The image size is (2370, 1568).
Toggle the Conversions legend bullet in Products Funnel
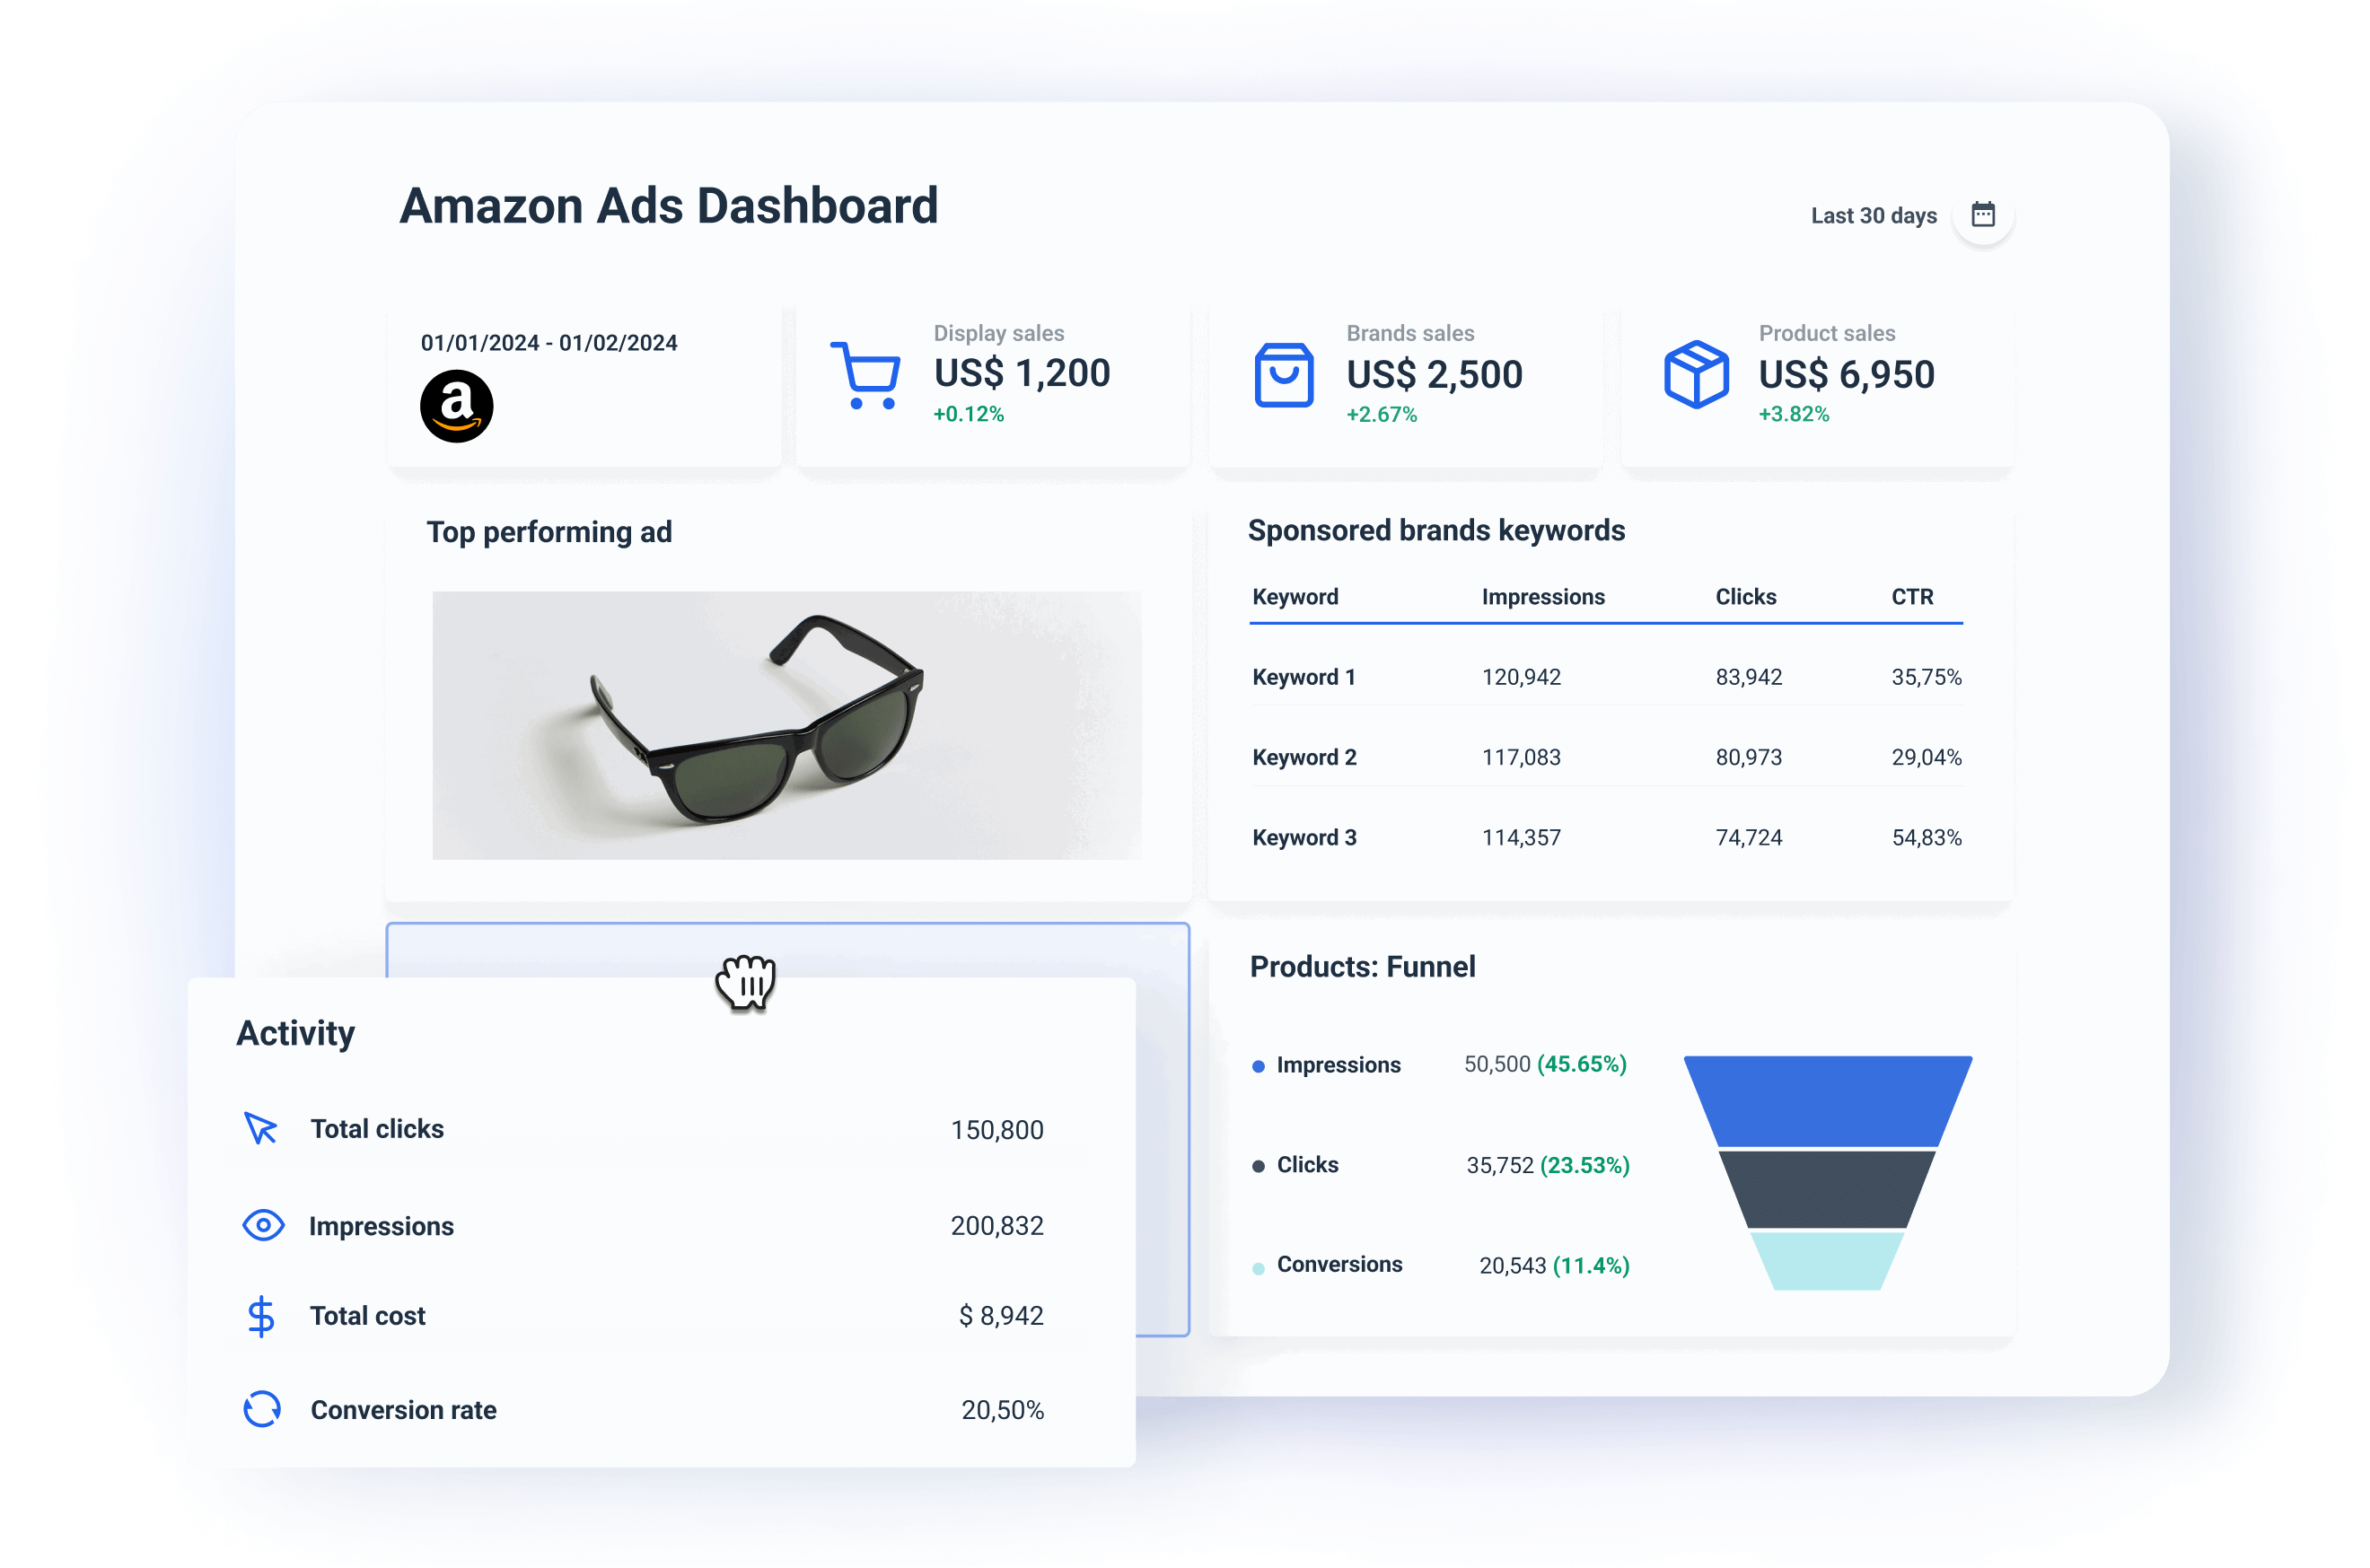point(1258,1265)
